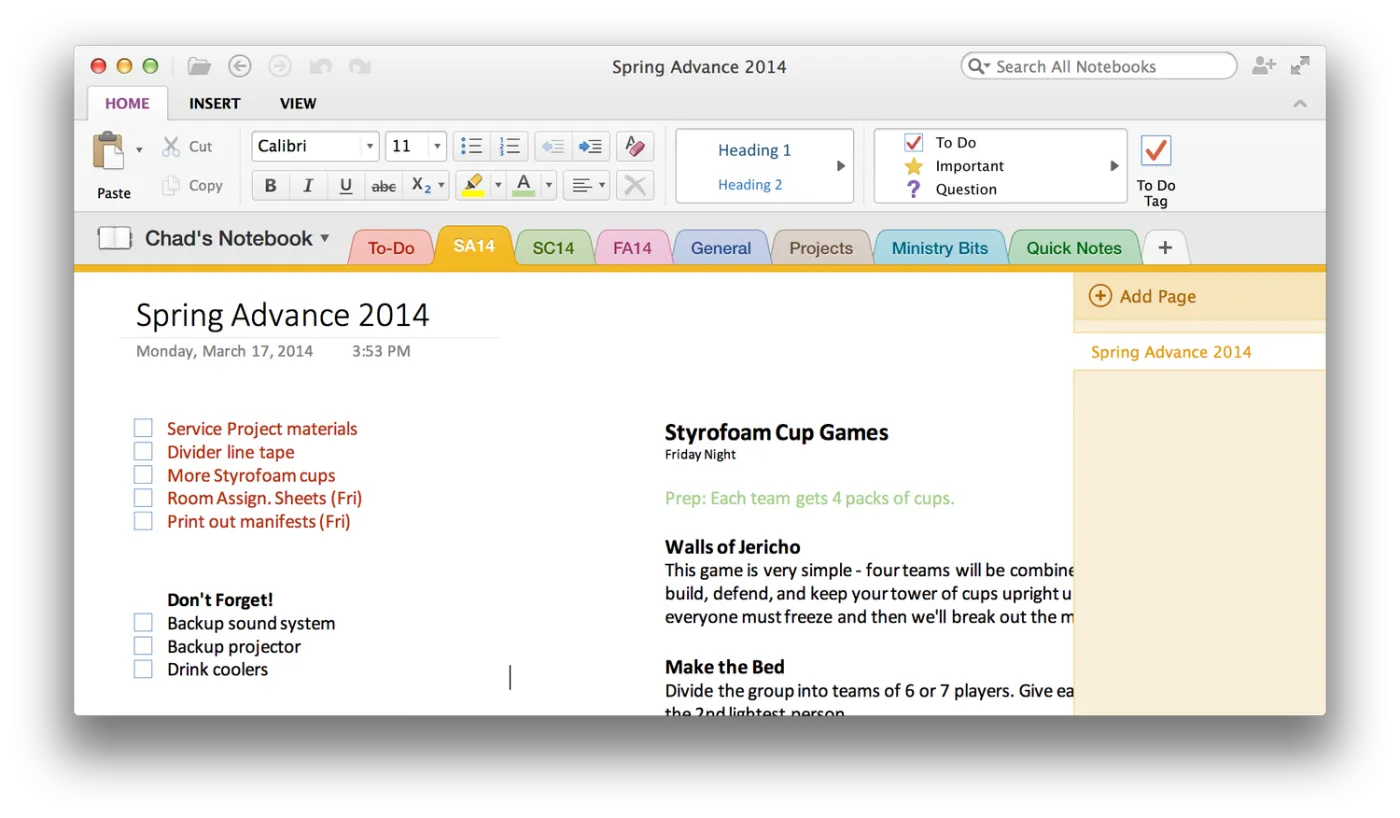The width and height of the screenshot is (1400, 818).
Task: Apply the Heading 2 style
Action: tap(750, 184)
